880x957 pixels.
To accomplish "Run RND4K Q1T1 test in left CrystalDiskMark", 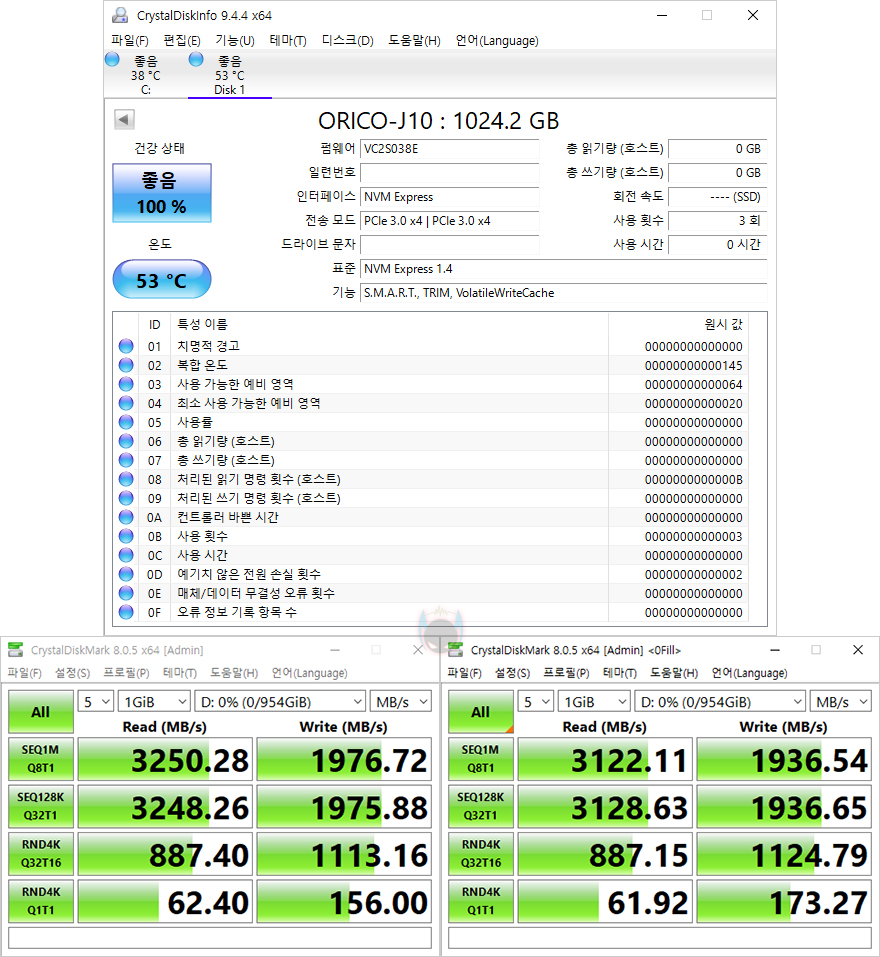I will (41, 901).
